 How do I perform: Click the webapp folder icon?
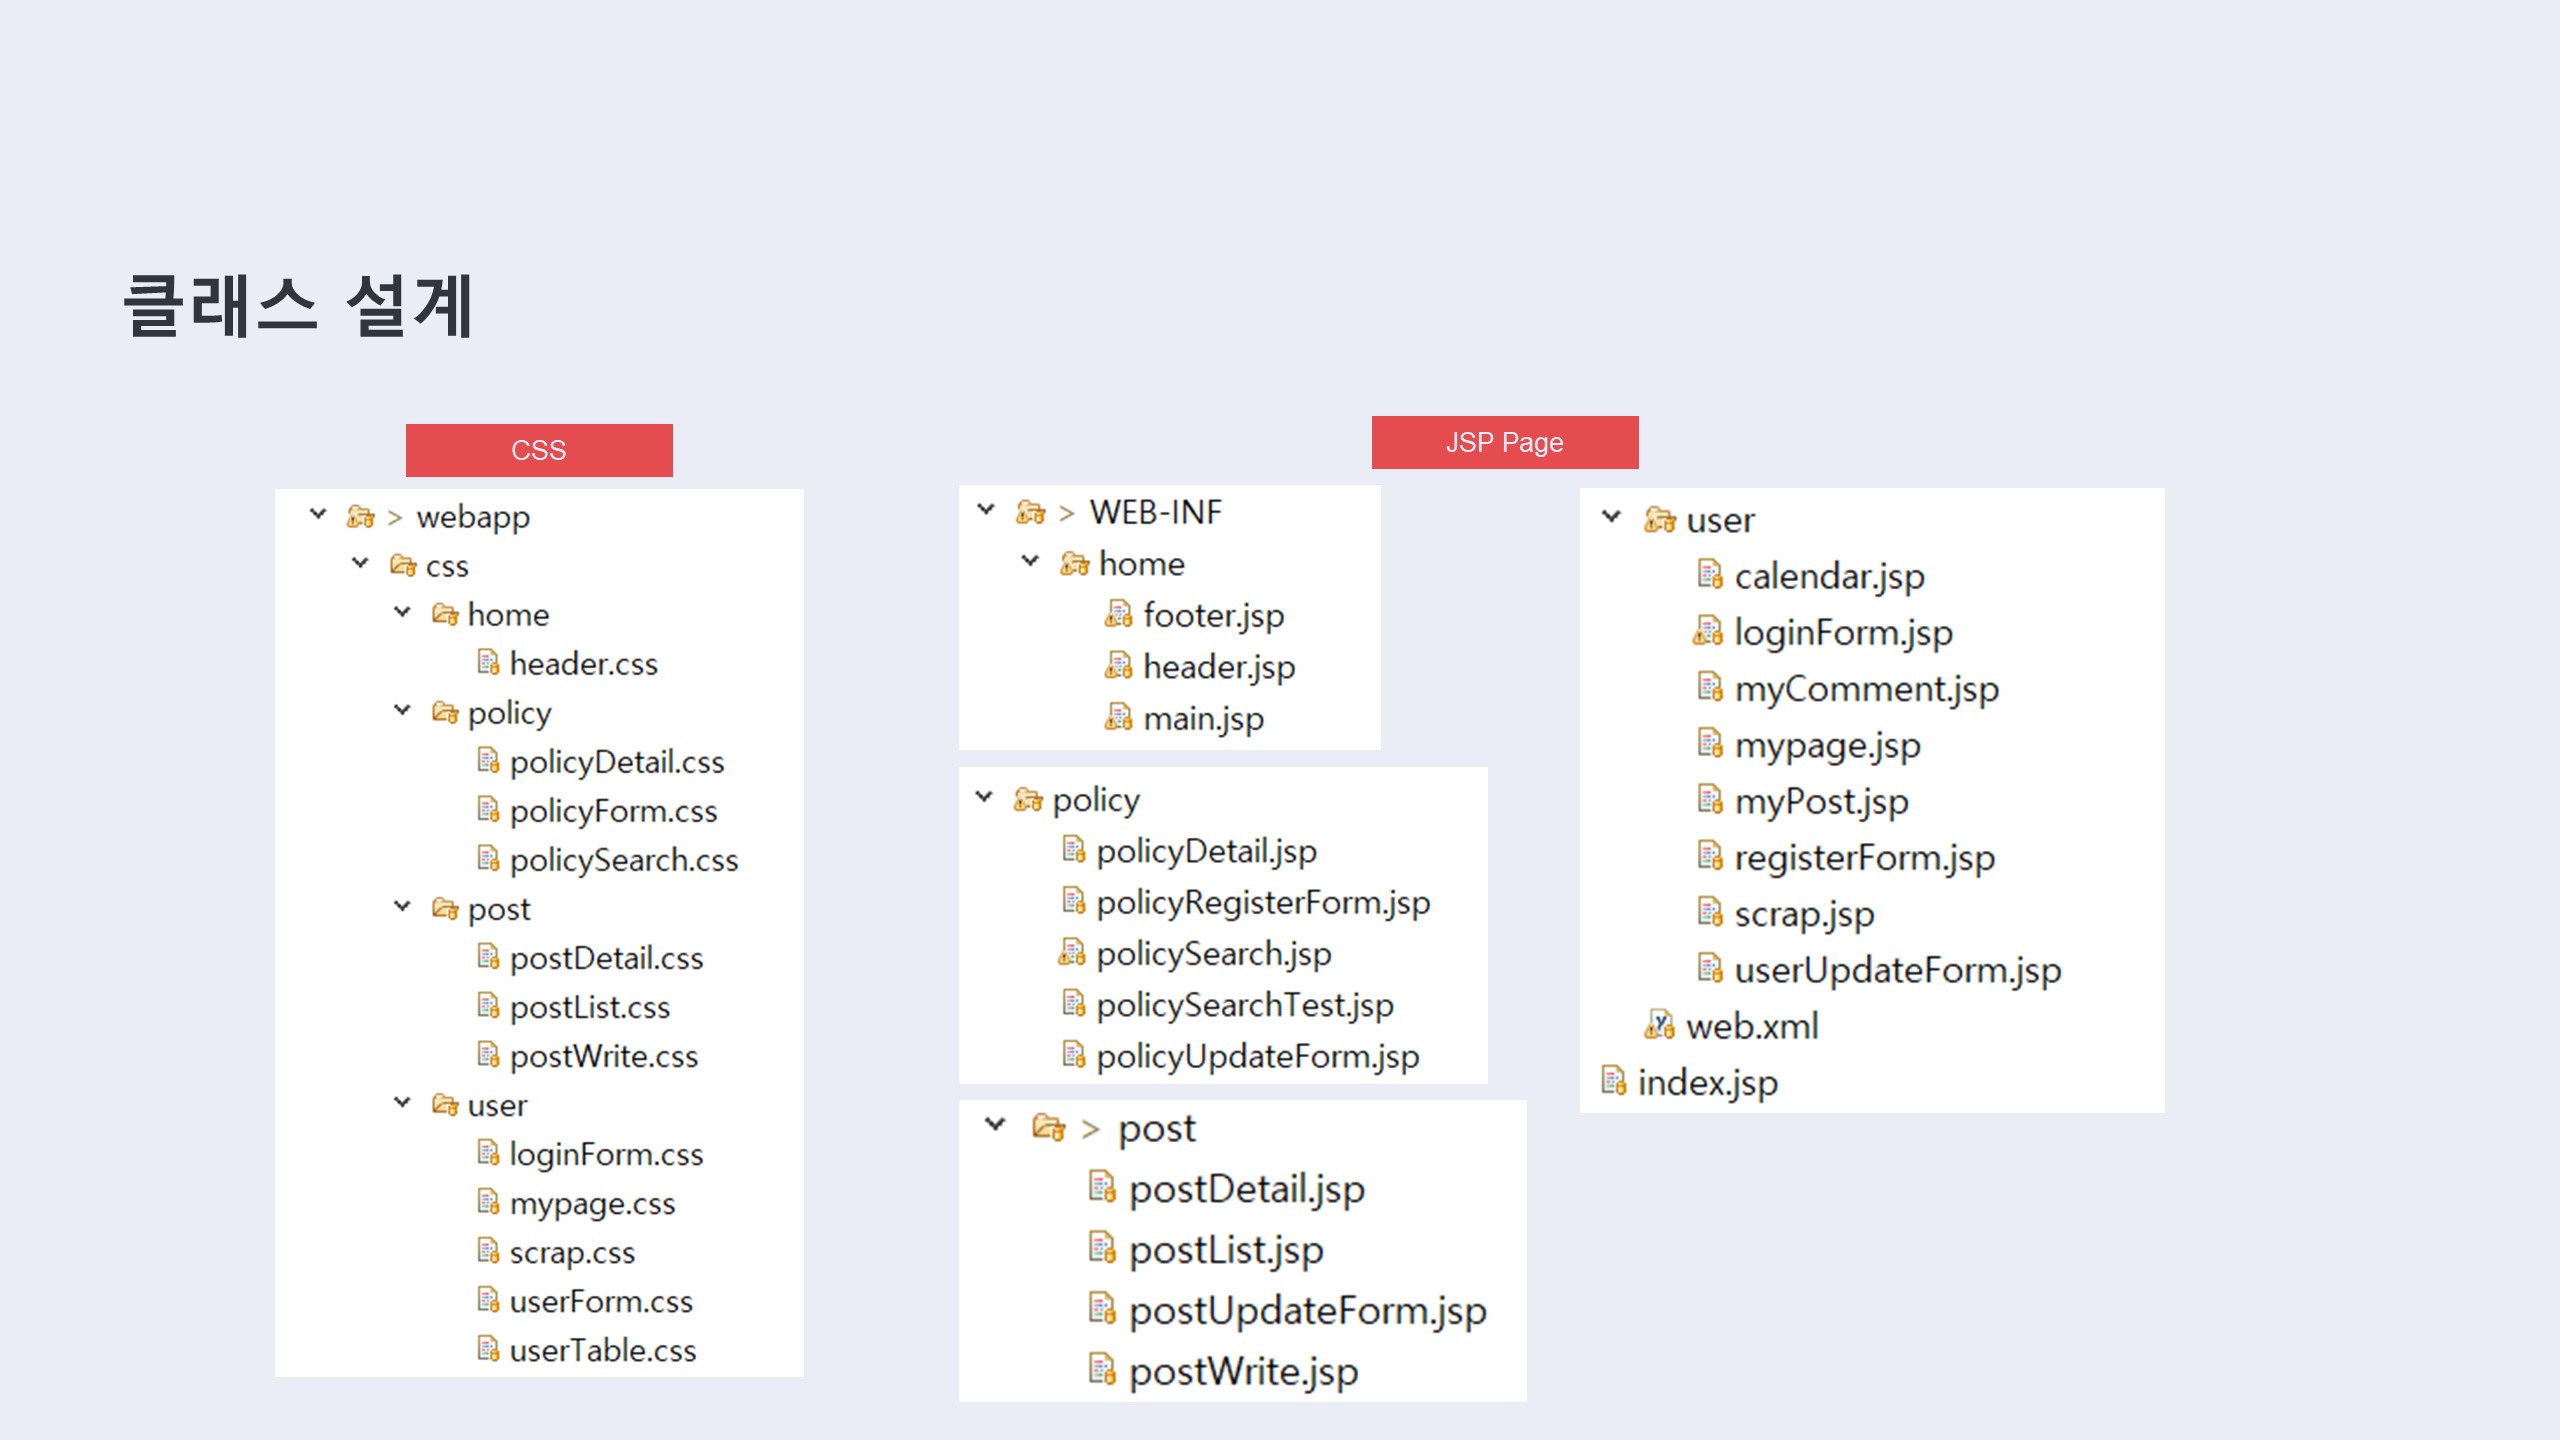[x=360, y=517]
